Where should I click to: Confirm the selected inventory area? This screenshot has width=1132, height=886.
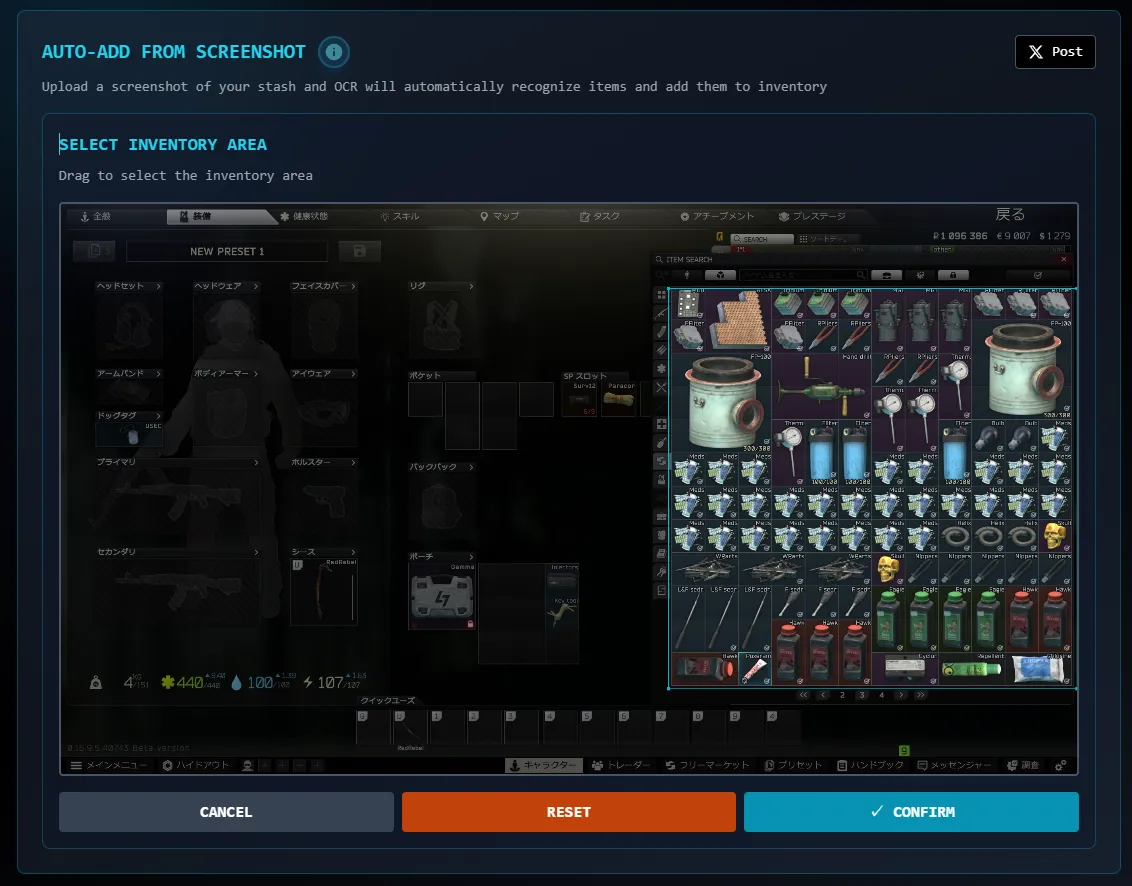[x=911, y=812]
